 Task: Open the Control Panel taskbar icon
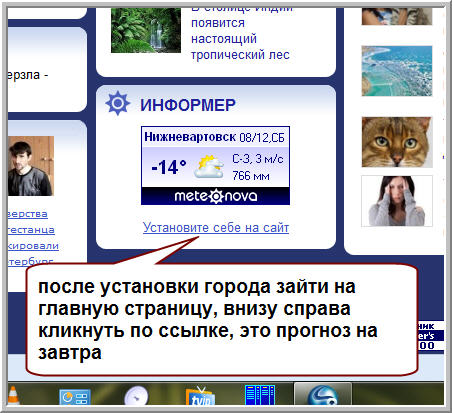pos(75,397)
